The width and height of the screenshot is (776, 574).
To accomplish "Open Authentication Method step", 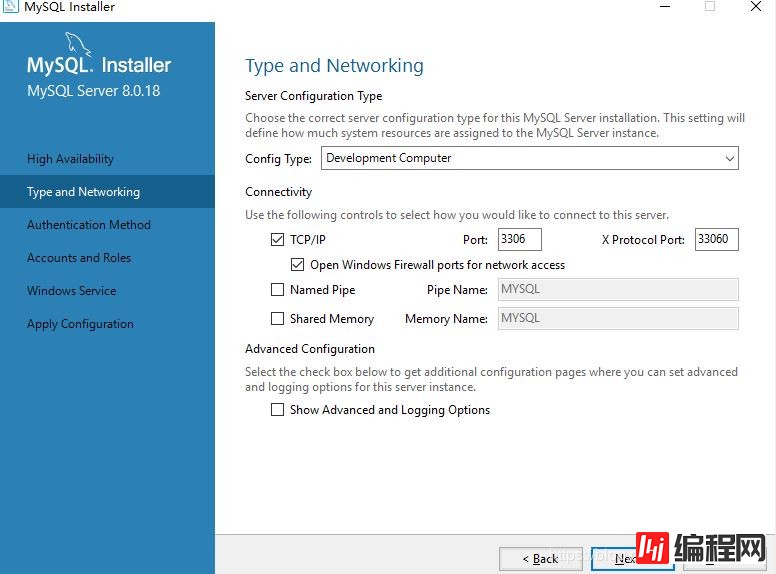I will [x=89, y=225].
